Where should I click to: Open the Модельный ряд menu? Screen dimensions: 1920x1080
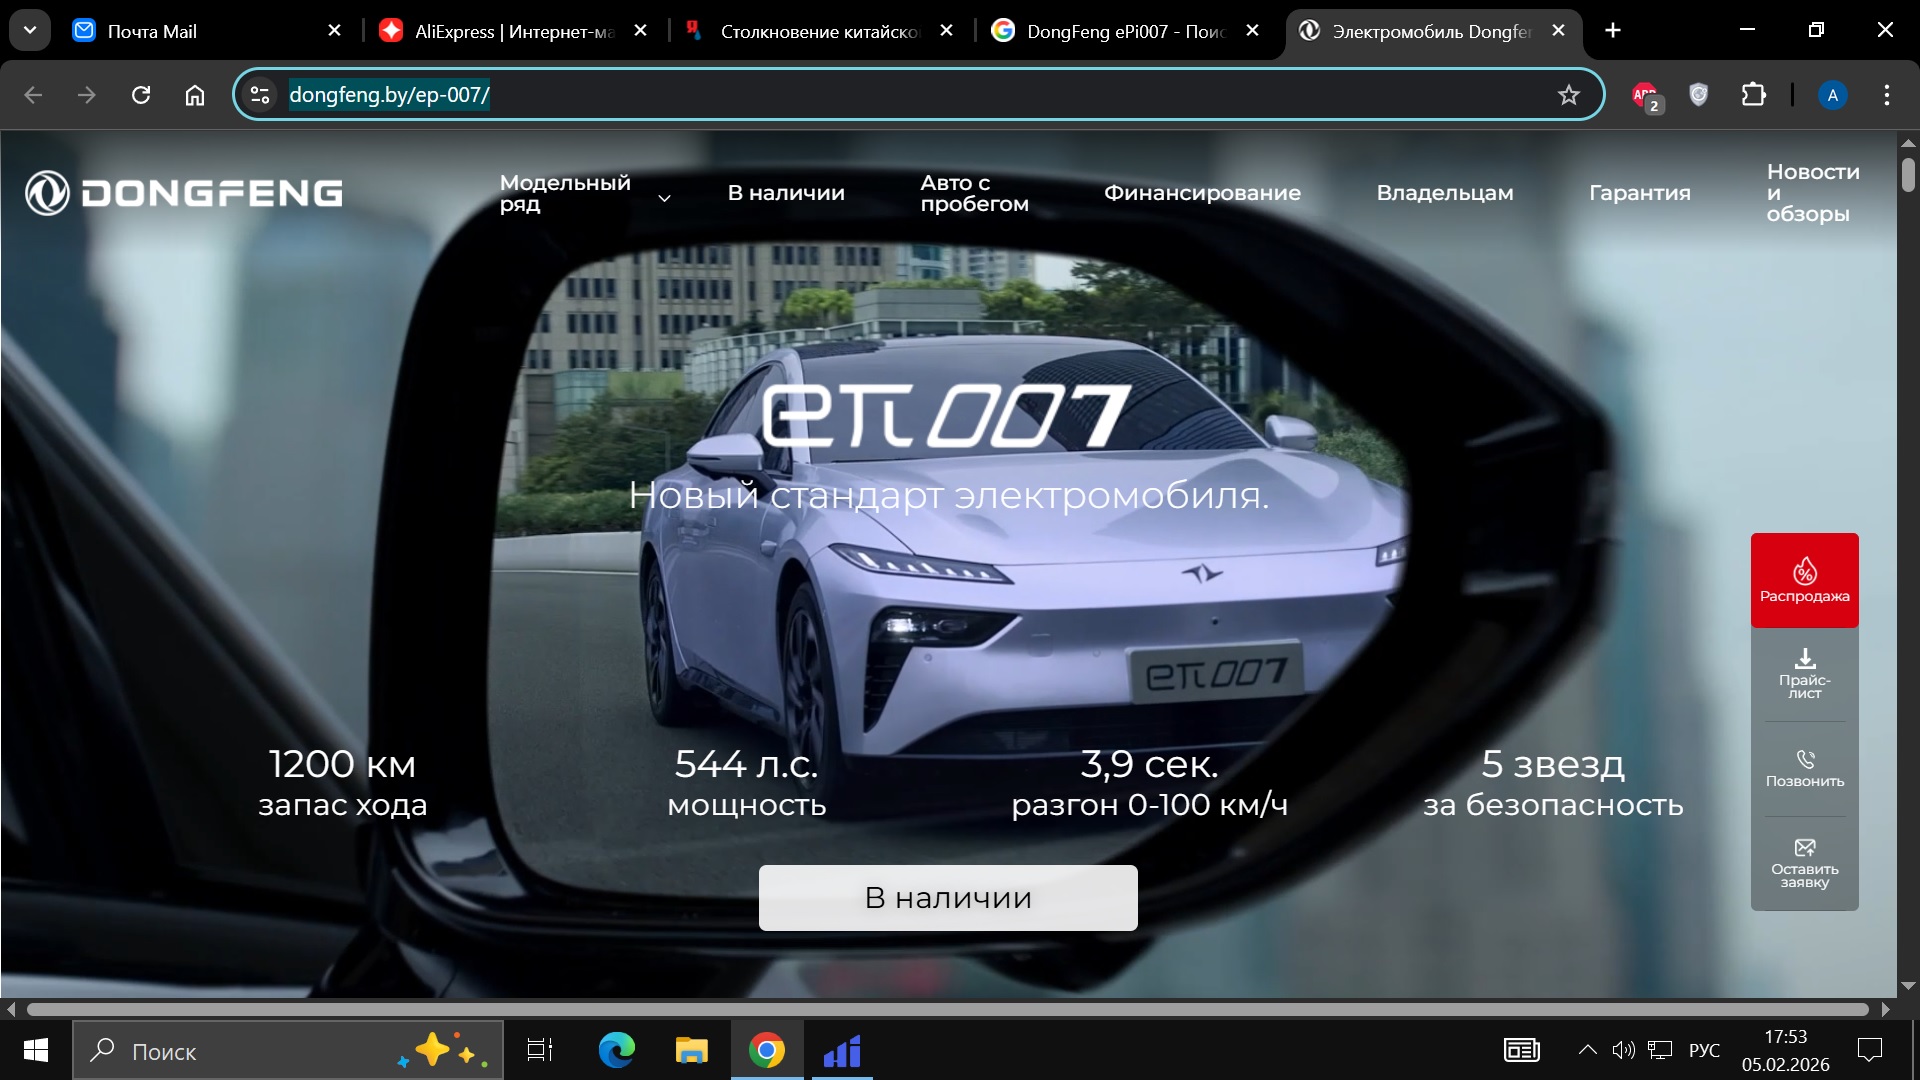tap(565, 193)
